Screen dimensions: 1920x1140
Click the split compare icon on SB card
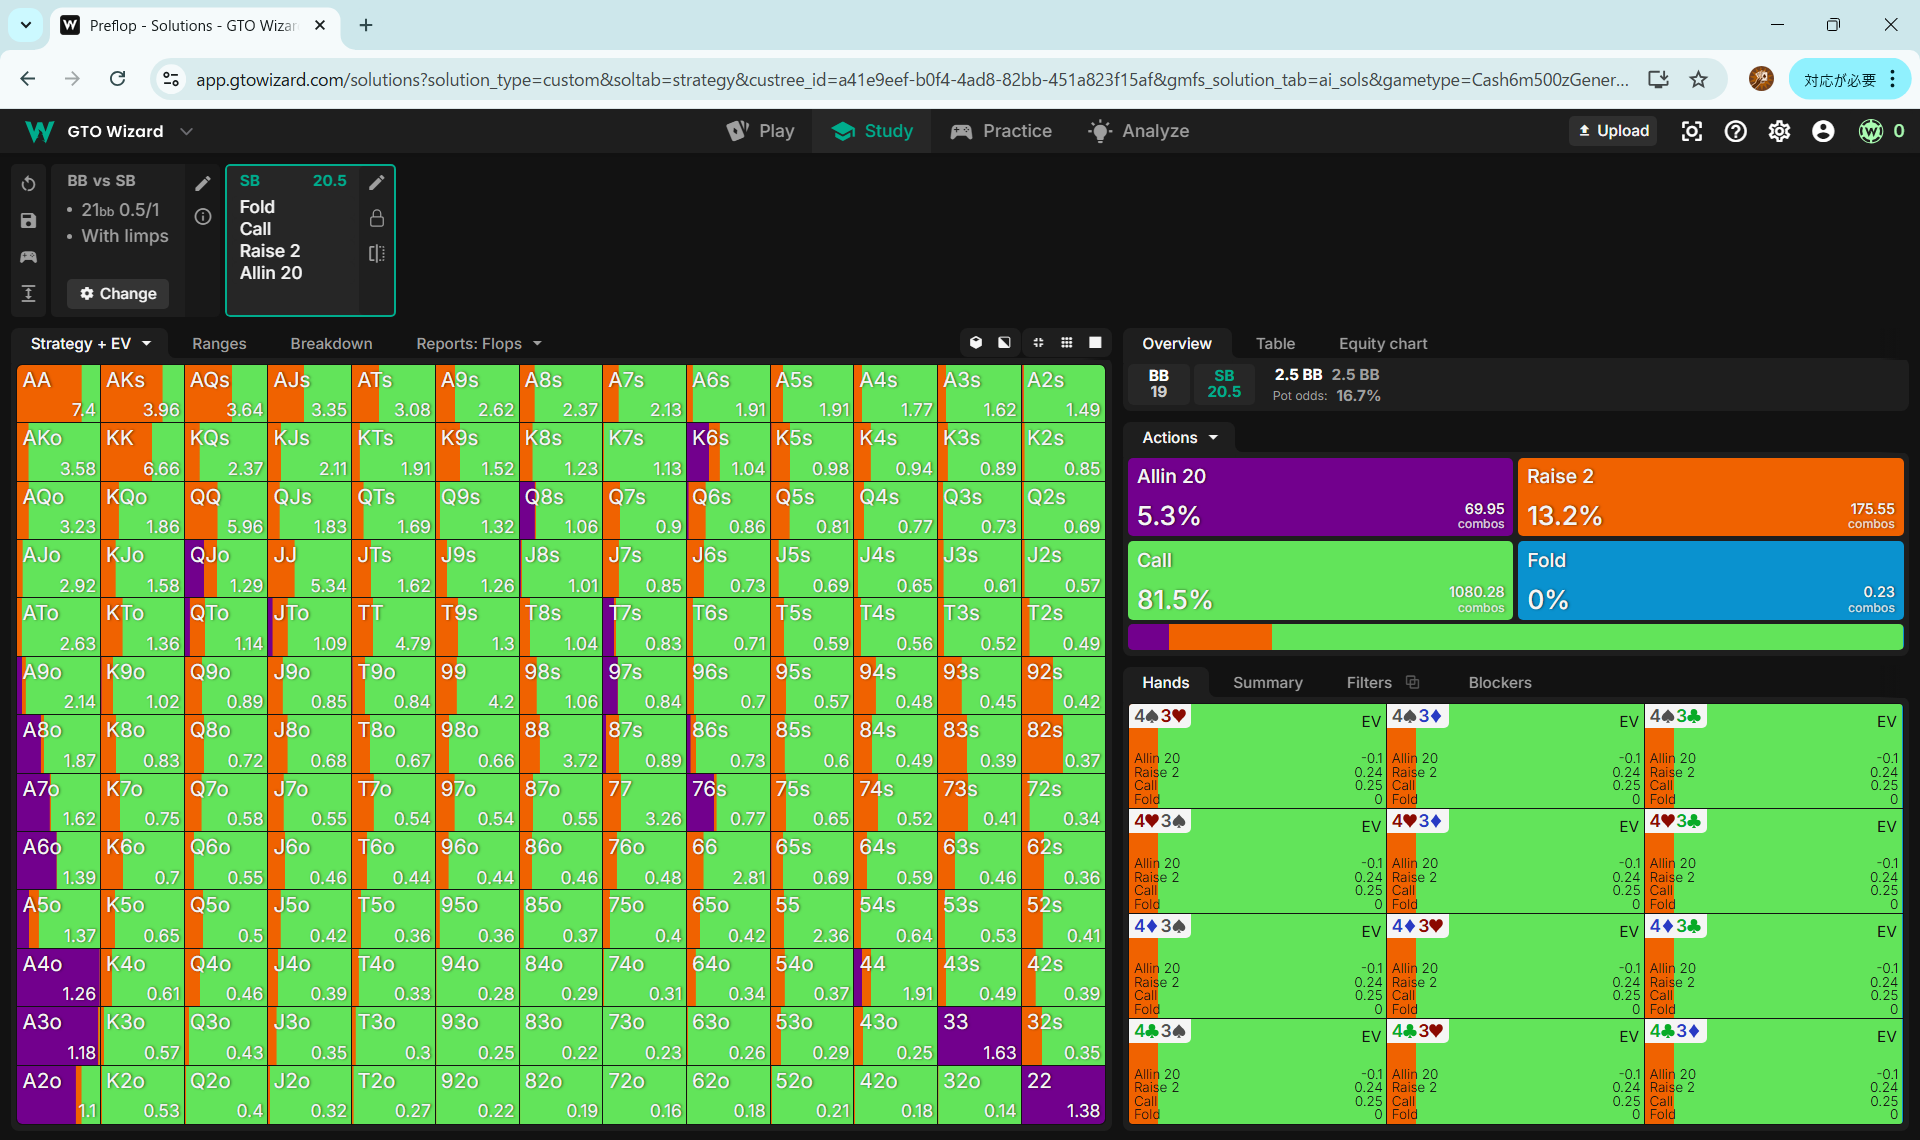point(377,254)
